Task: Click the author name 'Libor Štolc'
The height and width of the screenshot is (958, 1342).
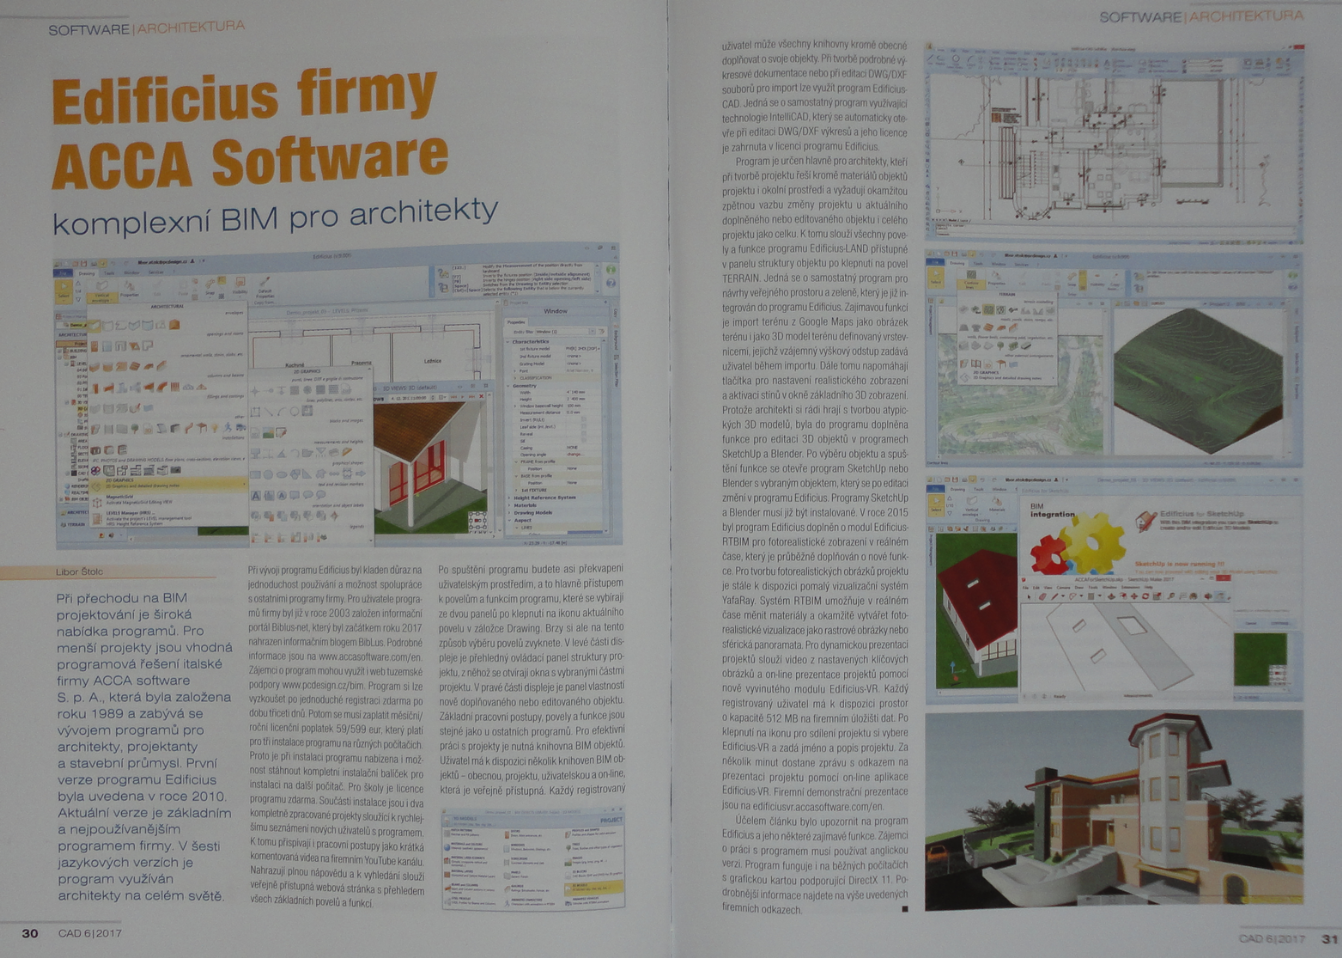Action: pyautogui.click(x=80, y=571)
